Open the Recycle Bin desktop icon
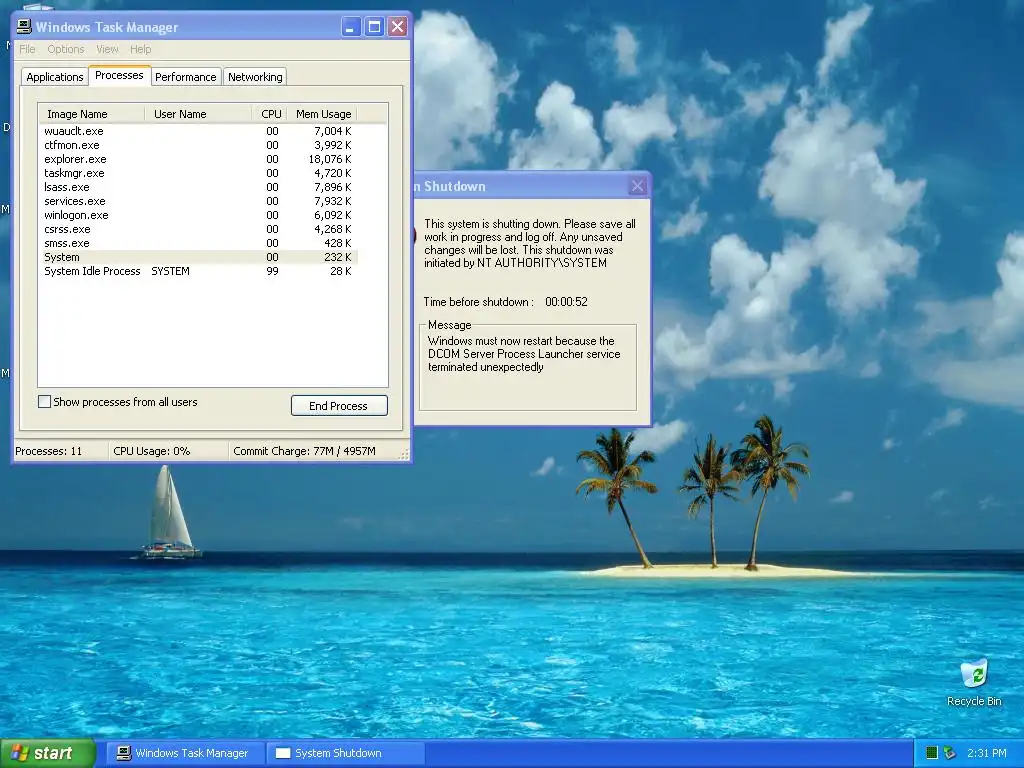 click(x=974, y=682)
